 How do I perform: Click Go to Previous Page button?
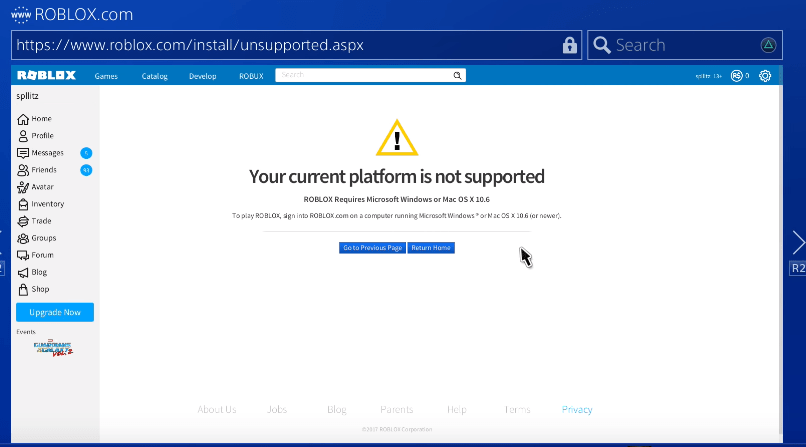tap(372, 248)
